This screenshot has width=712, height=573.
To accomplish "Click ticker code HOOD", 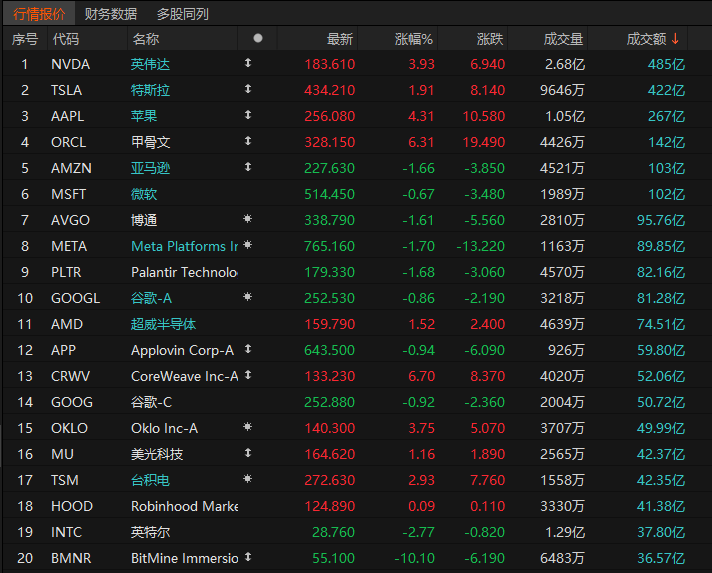I will (72, 506).
